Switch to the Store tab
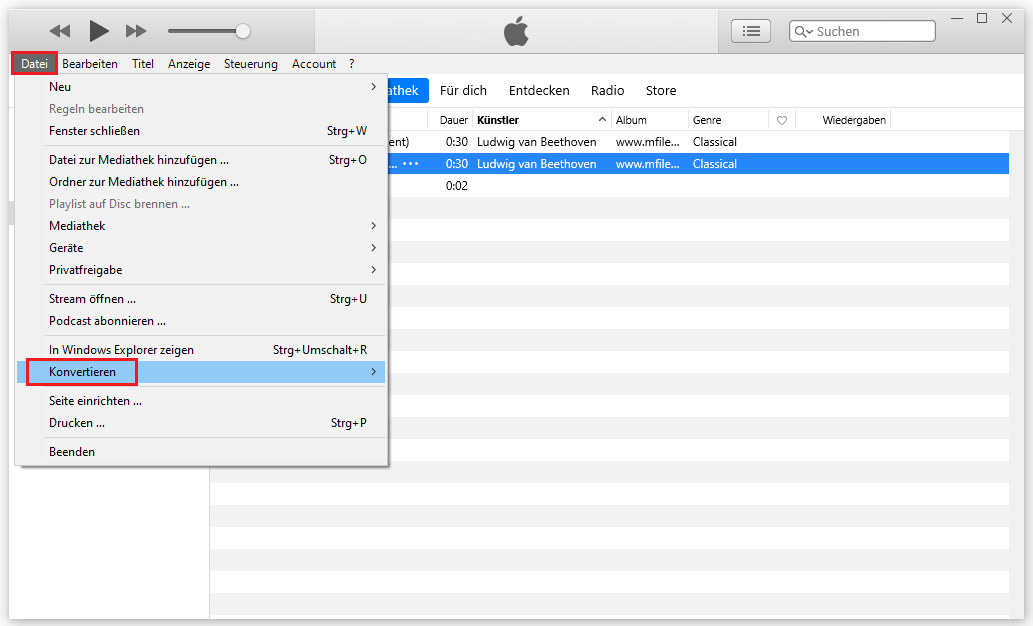The width and height of the screenshot is (1033, 626). click(661, 90)
